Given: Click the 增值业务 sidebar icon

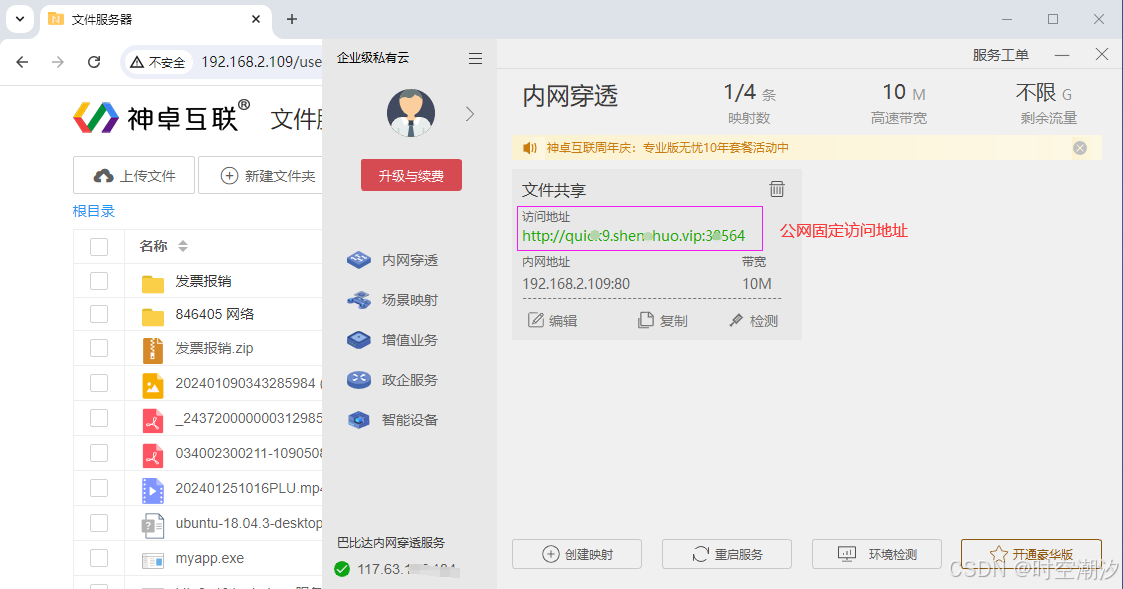Looking at the screenshot, I should click(359, 340).
